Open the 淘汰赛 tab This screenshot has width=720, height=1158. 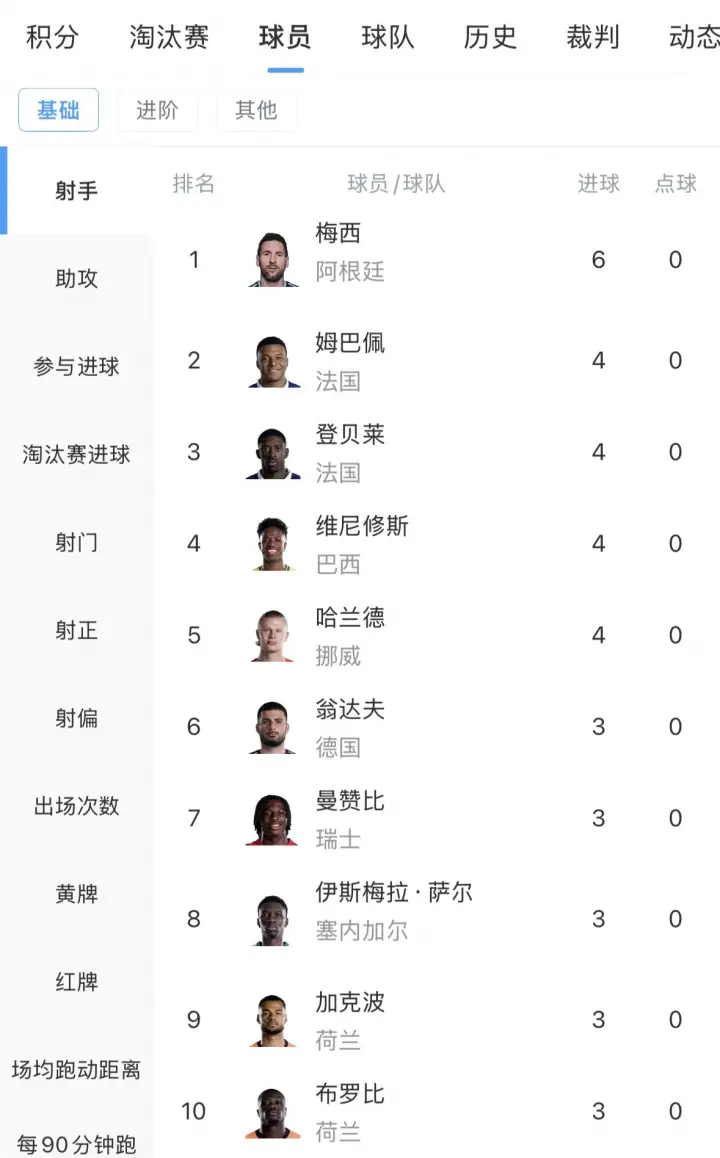pos(169,37)
